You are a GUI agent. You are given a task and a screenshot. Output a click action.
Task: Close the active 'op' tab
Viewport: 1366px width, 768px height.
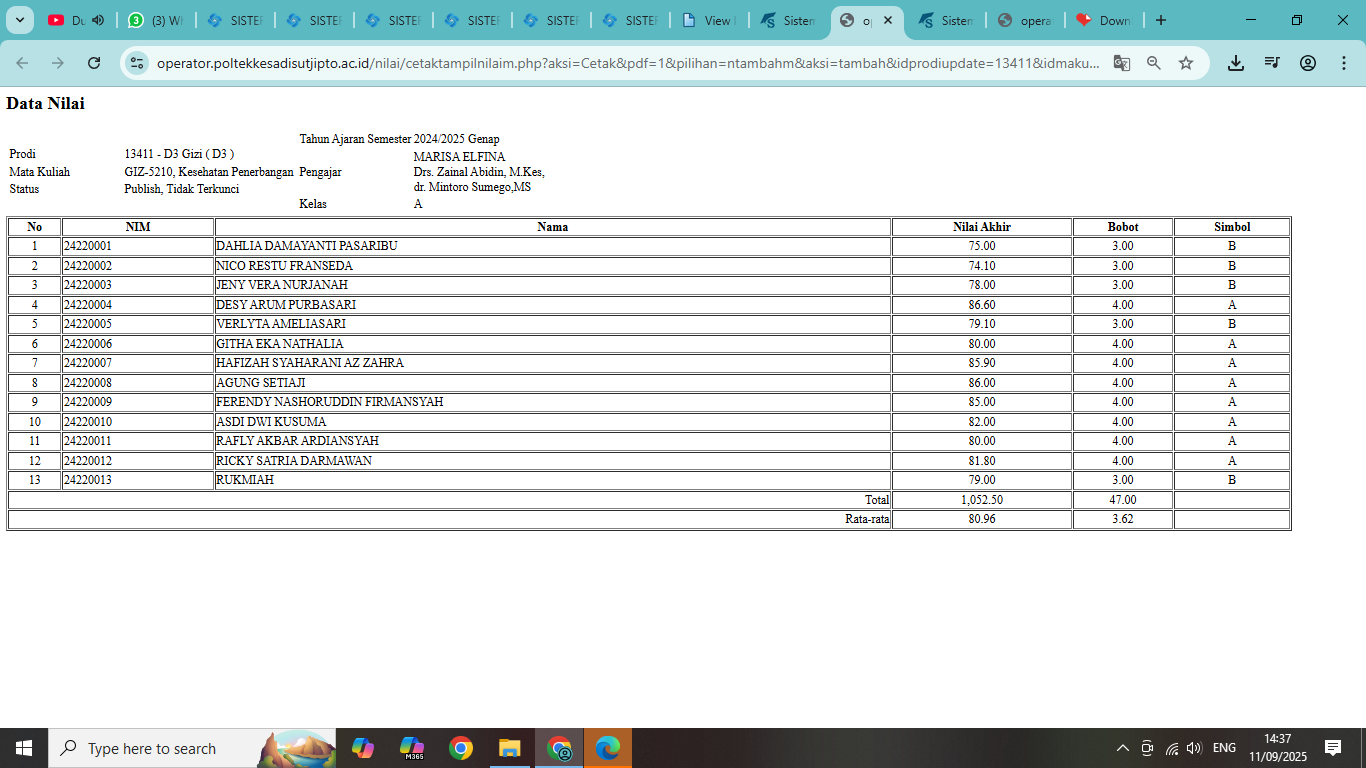click(x=888, y=20)
